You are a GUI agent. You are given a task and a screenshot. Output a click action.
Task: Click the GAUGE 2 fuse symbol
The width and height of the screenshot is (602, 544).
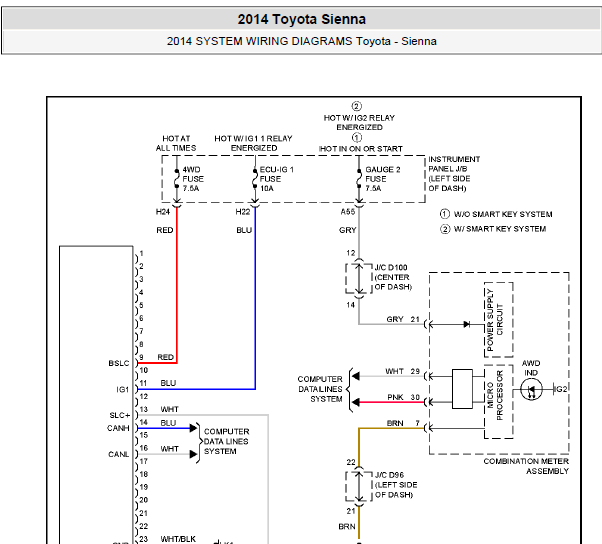pyautogui.click(x=359, y=178)
